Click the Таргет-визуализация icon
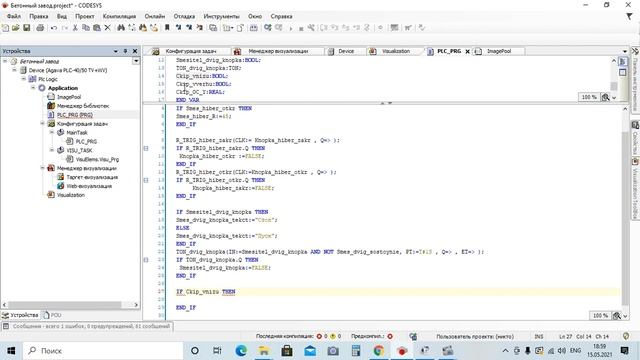Viewport: 640px width, 360px height. point(60,177)
